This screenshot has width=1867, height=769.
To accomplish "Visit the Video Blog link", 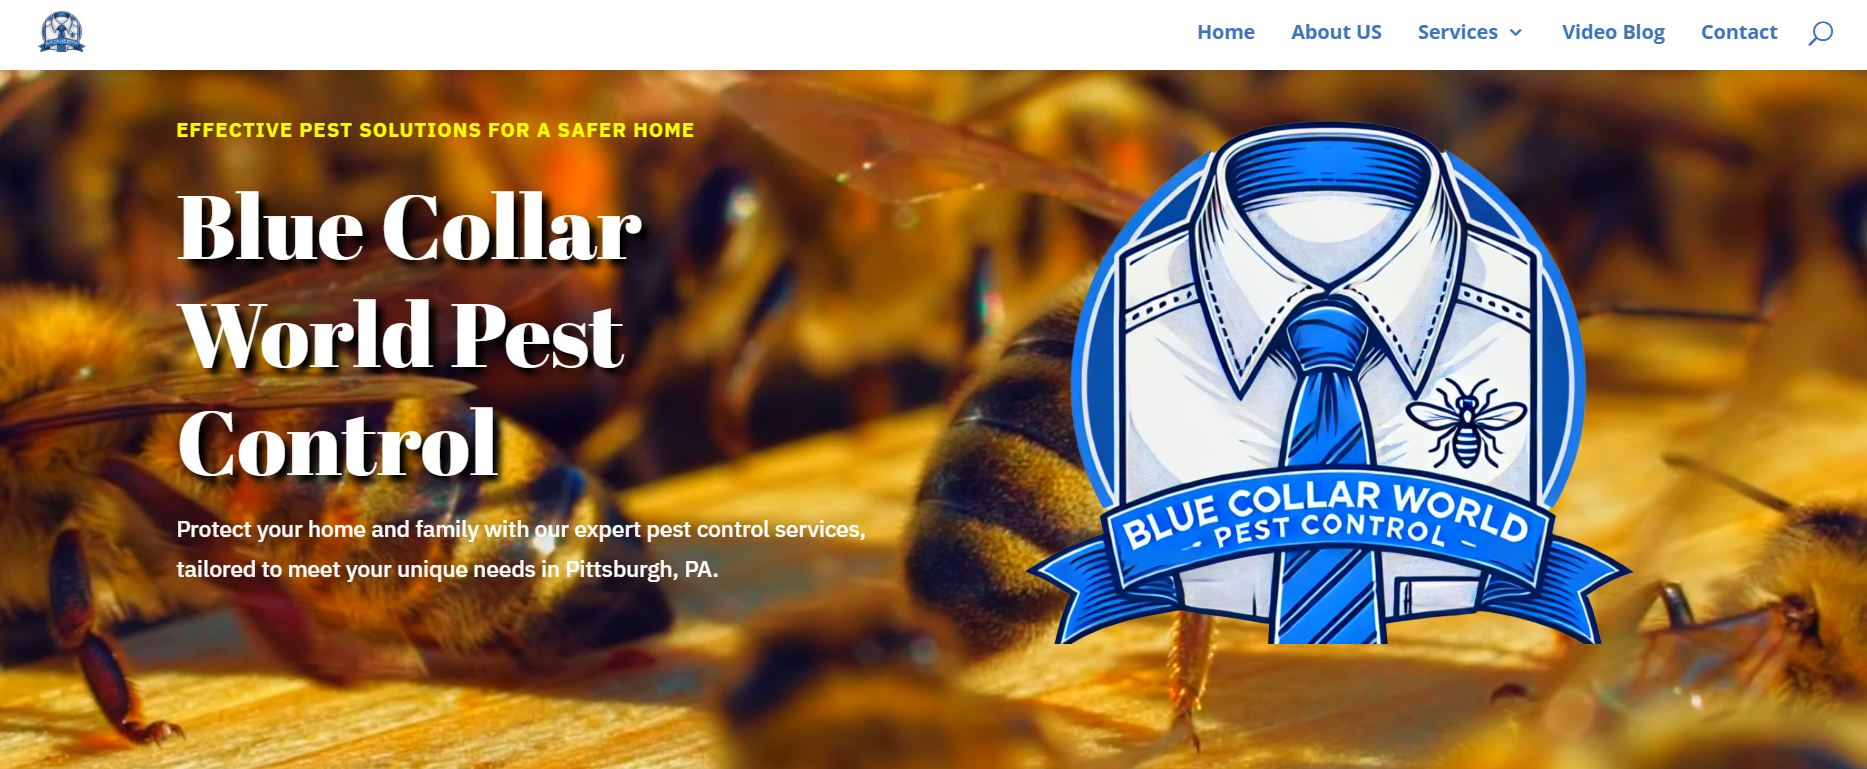I will 1613,32.
